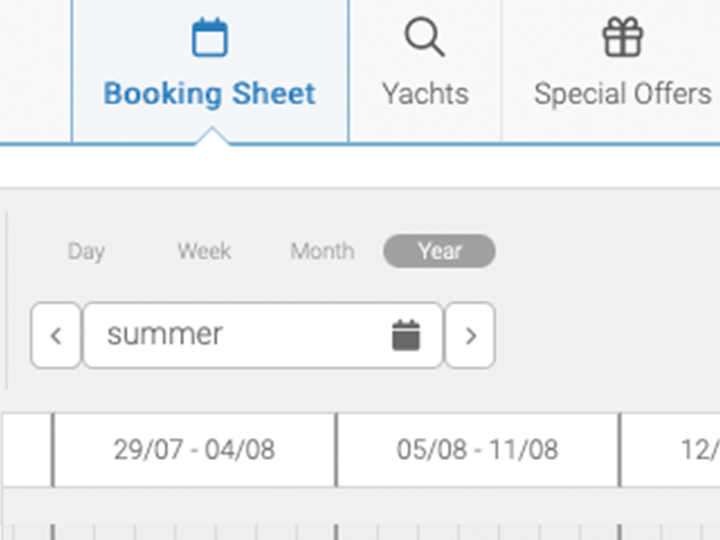The width and height of the screenshot is (720, 540).
Task: Click the summer period input field
Action: click(x=240, y=335)
